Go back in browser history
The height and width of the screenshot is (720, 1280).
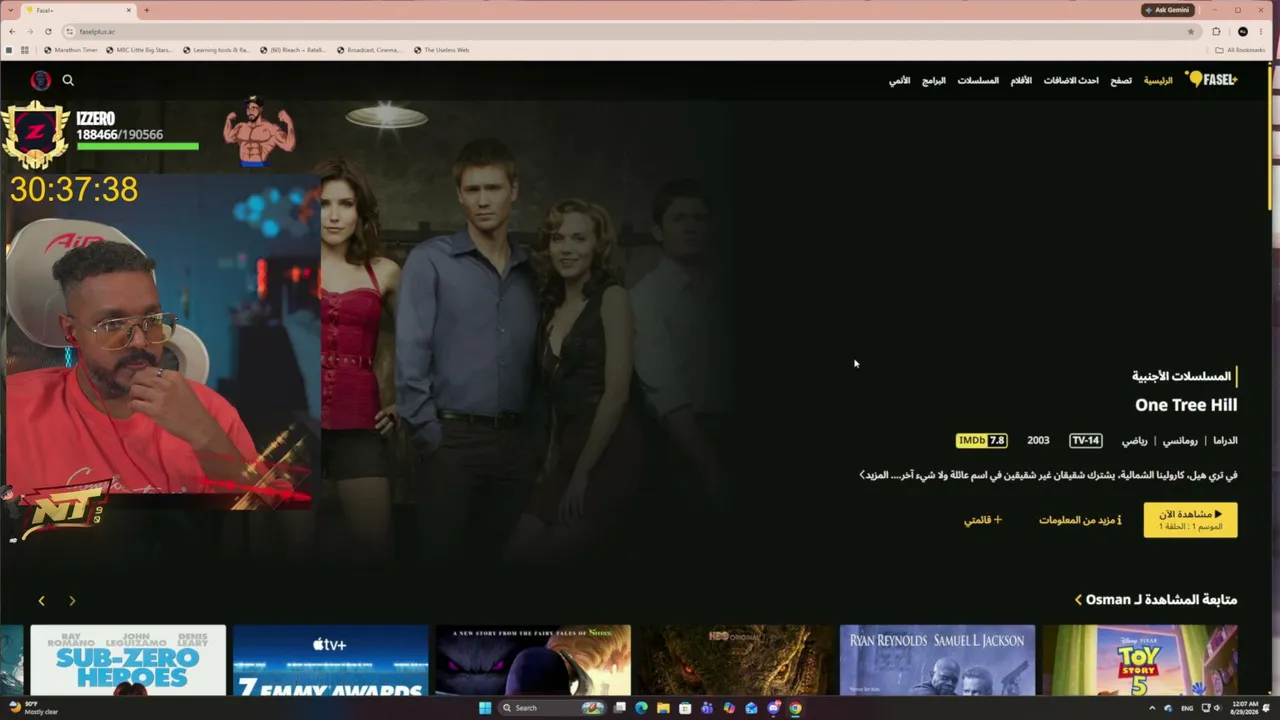[12, 31]
